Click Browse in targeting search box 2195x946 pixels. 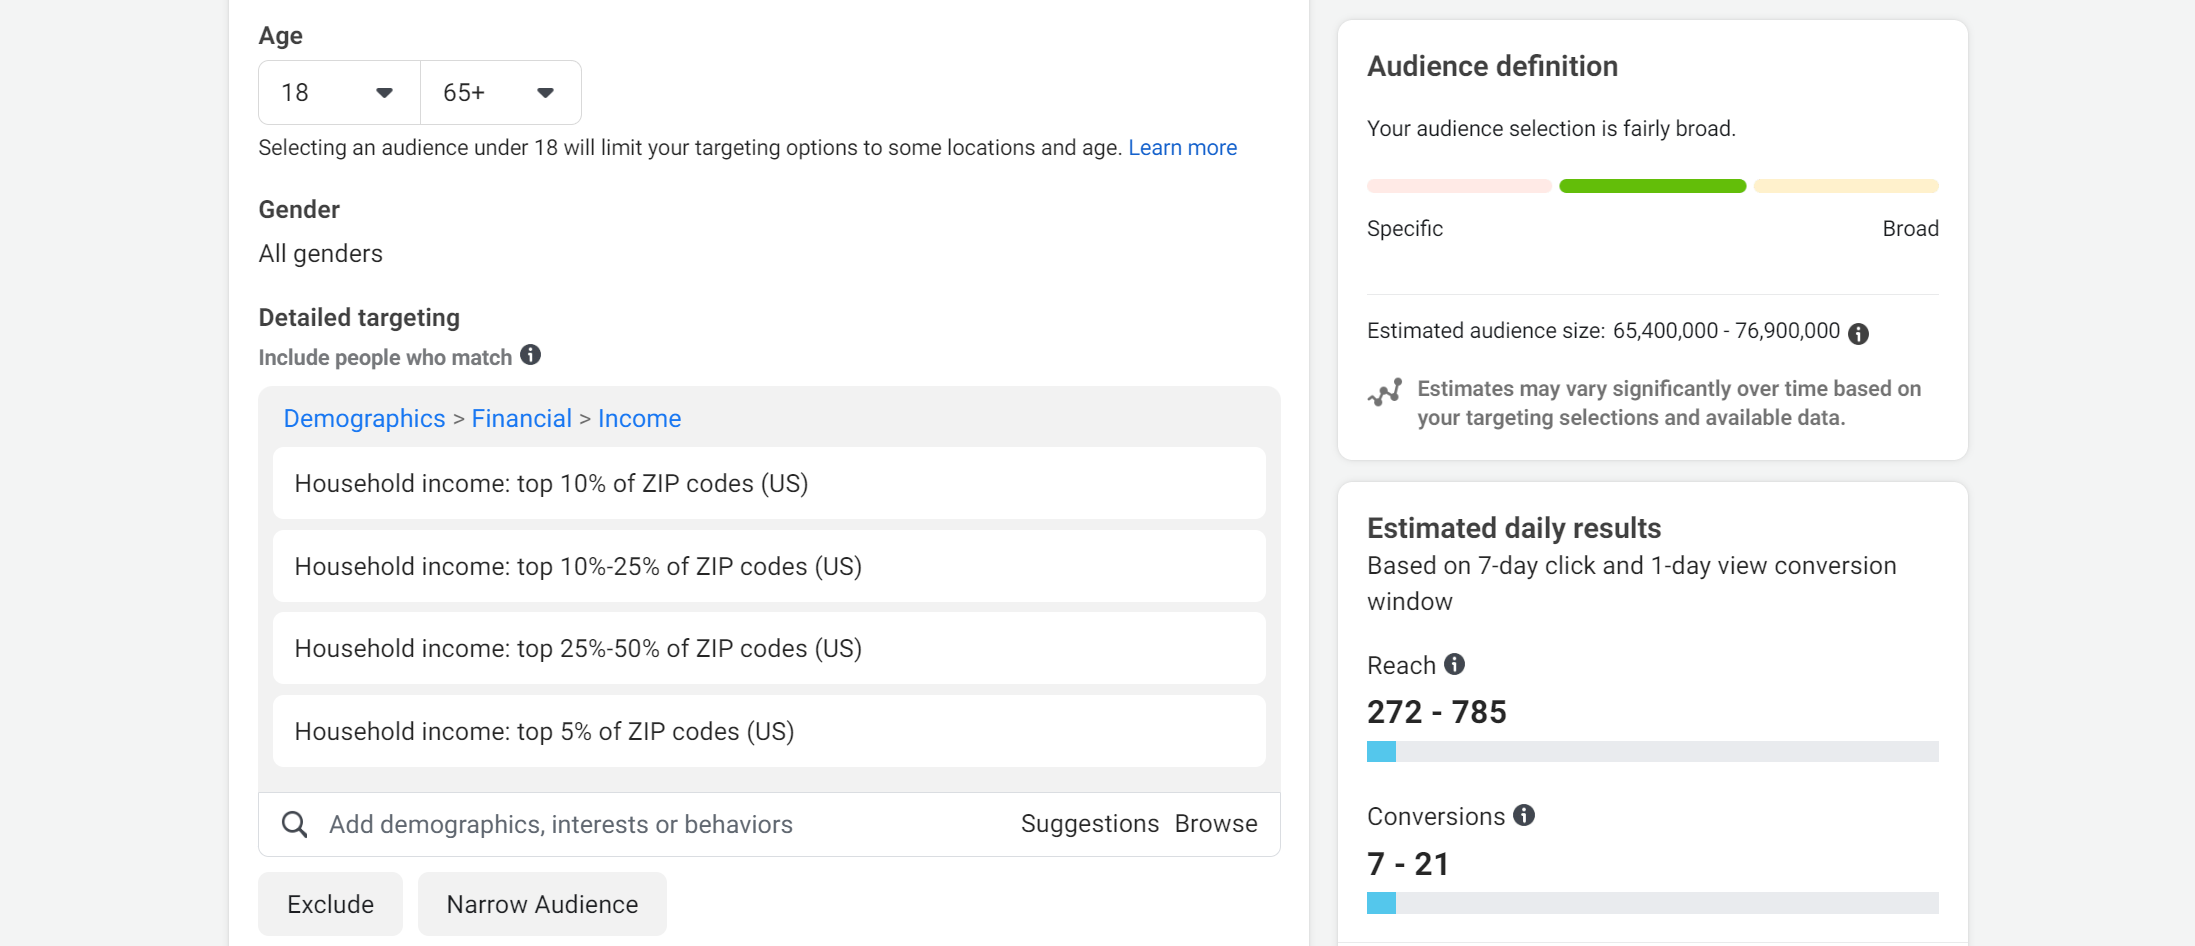pos(1216,824)
